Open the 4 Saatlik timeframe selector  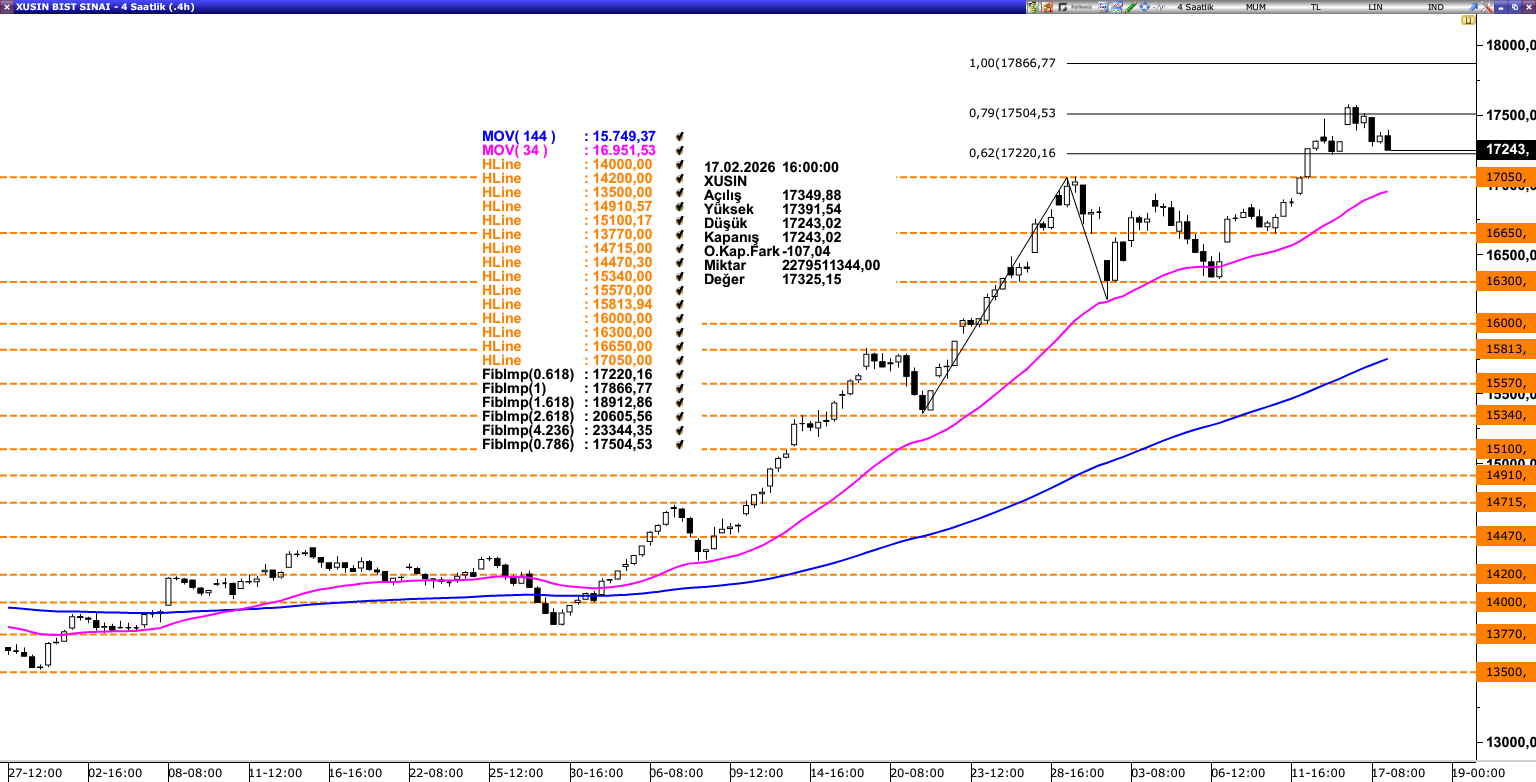[1195, 7]
